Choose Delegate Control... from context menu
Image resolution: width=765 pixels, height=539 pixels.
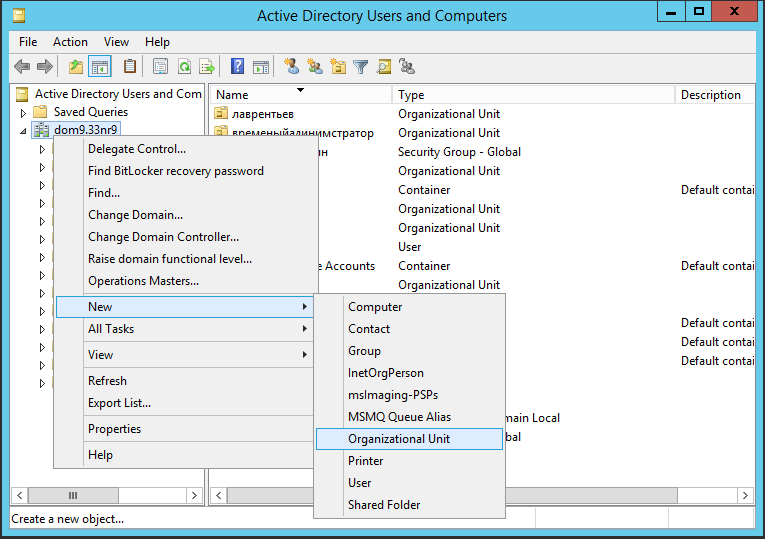(x=184, y=149)
